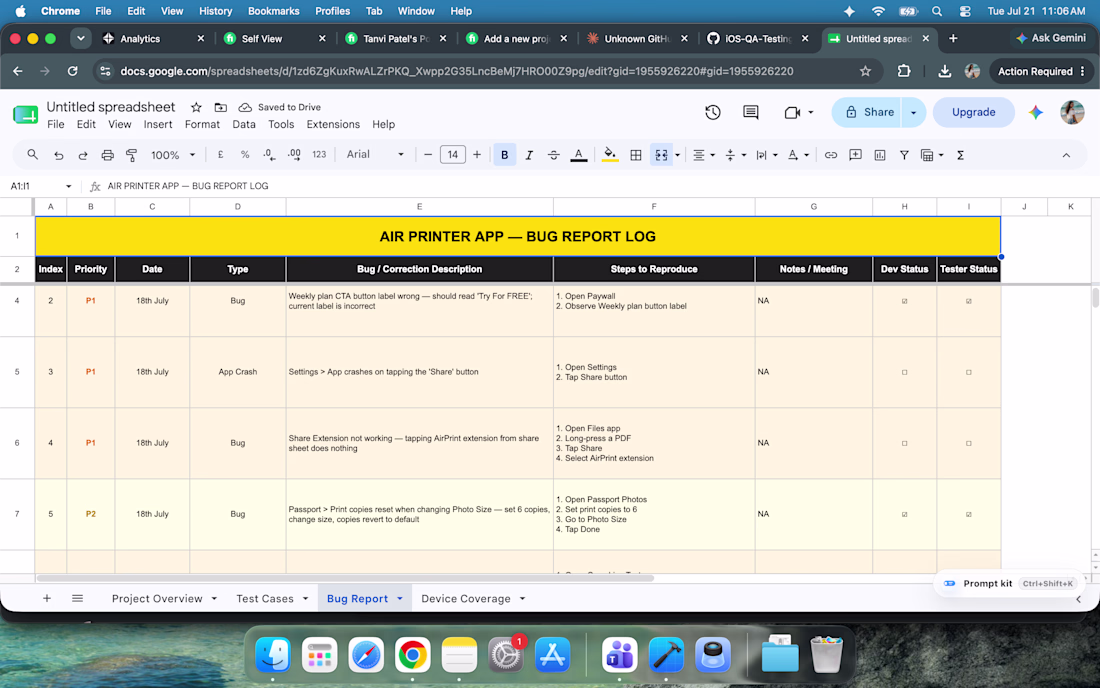Image resolution: width=1100 pixels, height=688 pixels.
Task: Open vertical align dropdown
Action: pyautogui.click(x=735, y=155)
